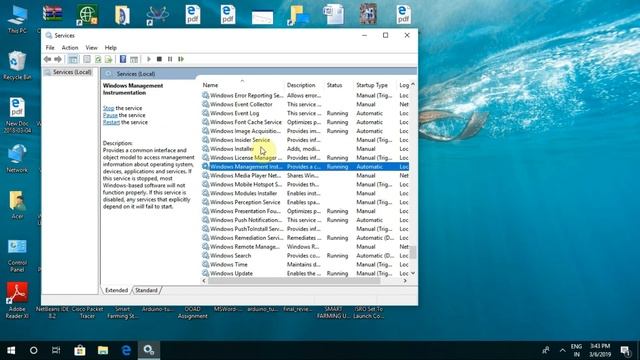This screenshot has width=640, height=360.
Task: Click the Restart Service toolbar icon
Action: (x=181, y=59)
